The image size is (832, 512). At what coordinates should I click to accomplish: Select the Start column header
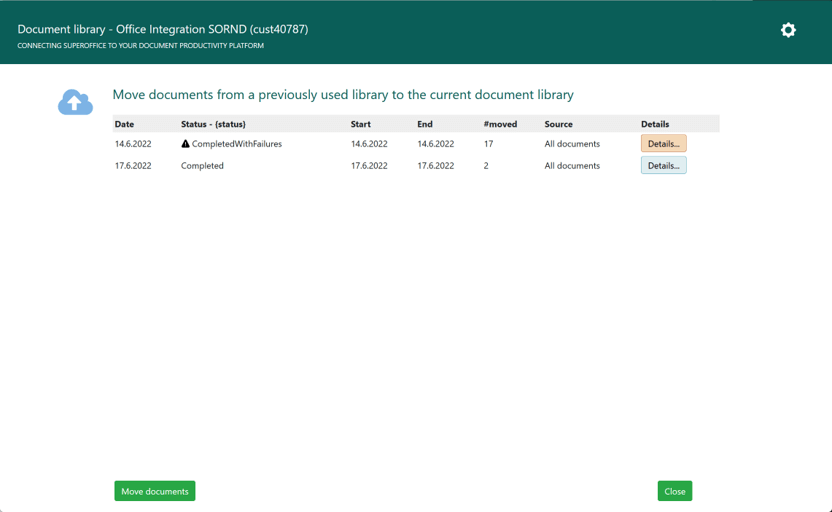point(361,124)
